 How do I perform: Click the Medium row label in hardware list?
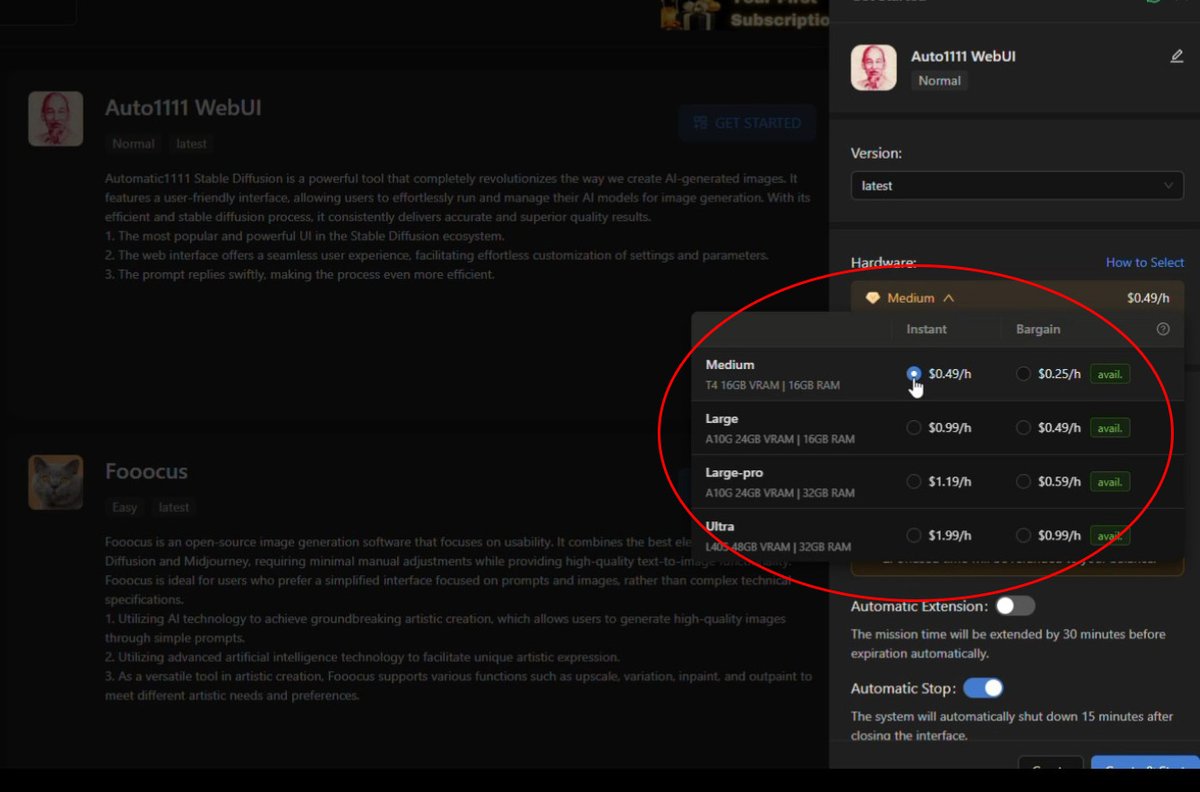click(730, 365)
